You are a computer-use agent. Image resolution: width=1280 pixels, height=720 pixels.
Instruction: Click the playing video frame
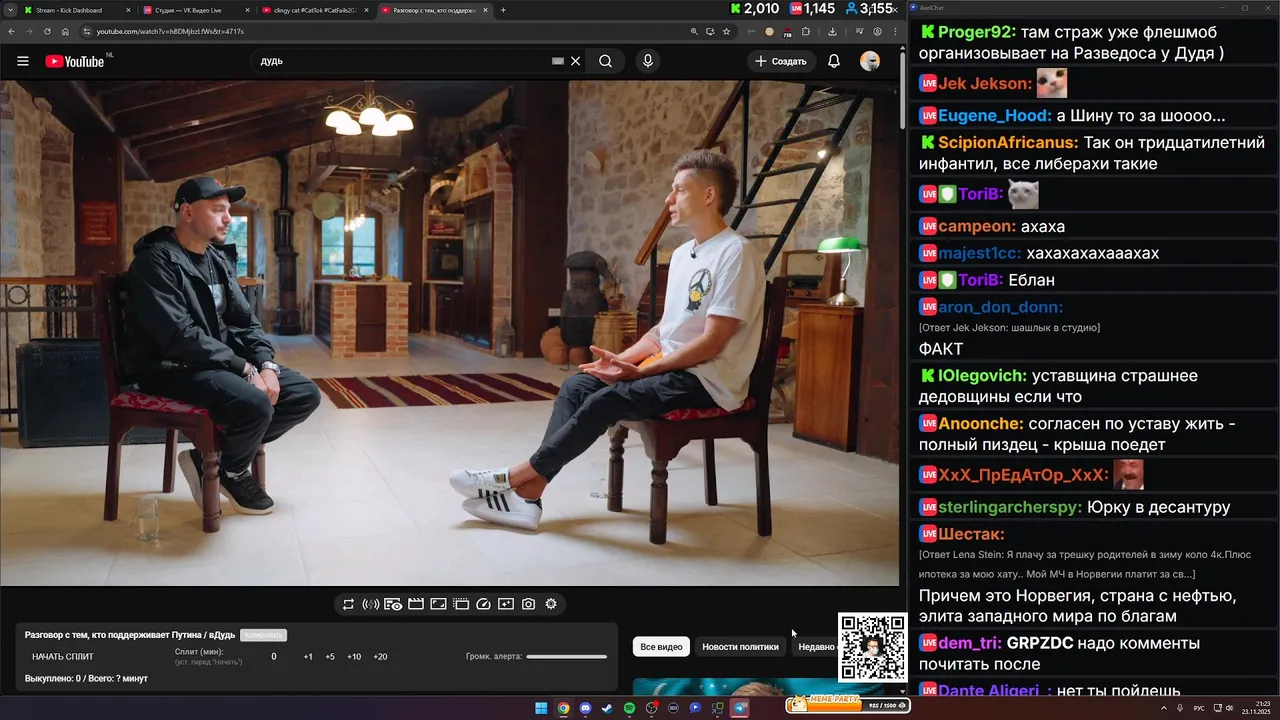click(450, 333)
